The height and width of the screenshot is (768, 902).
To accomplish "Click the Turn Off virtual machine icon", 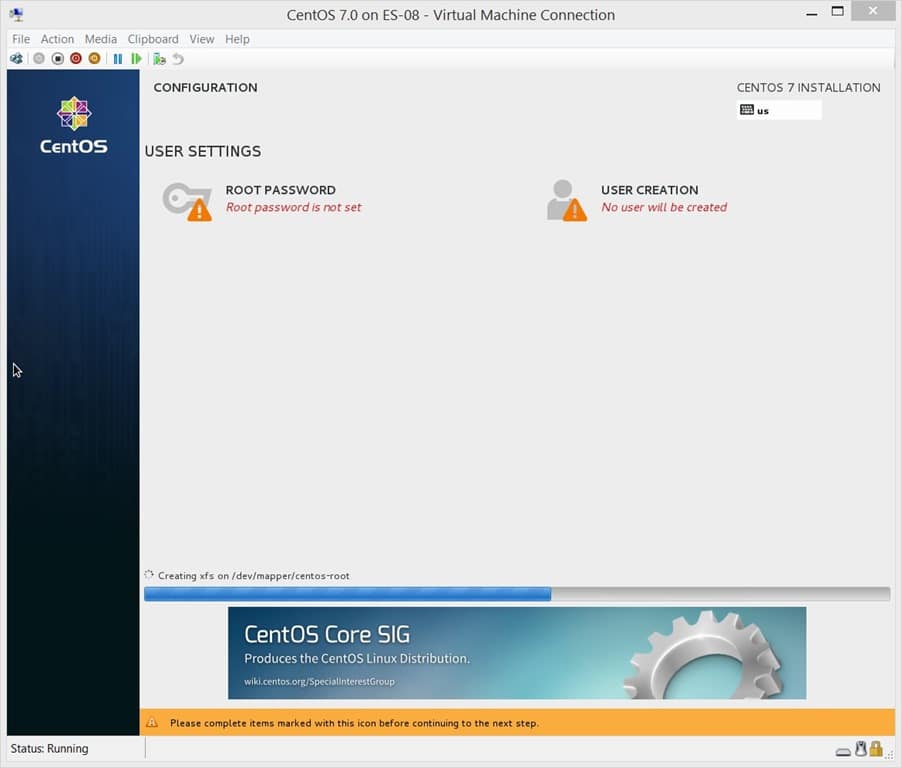I will click(x=58, y=59).
